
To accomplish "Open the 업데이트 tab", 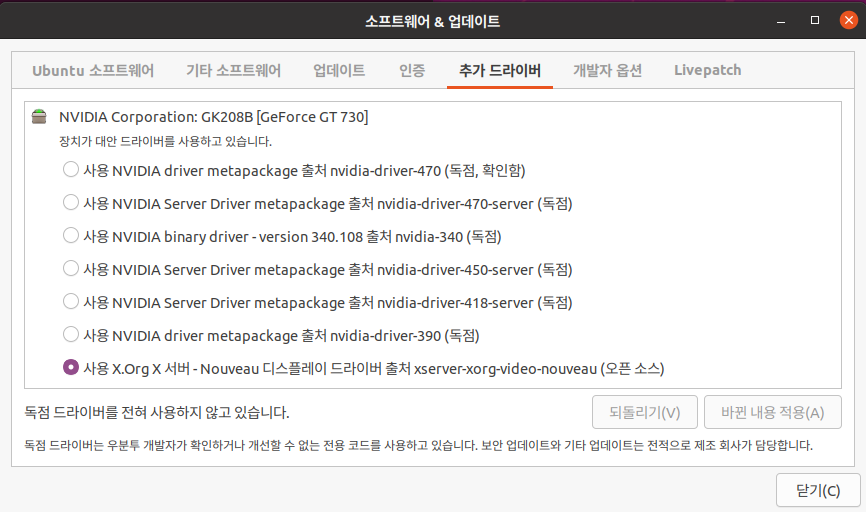I will pyautogui.click(x=339, y=71).
